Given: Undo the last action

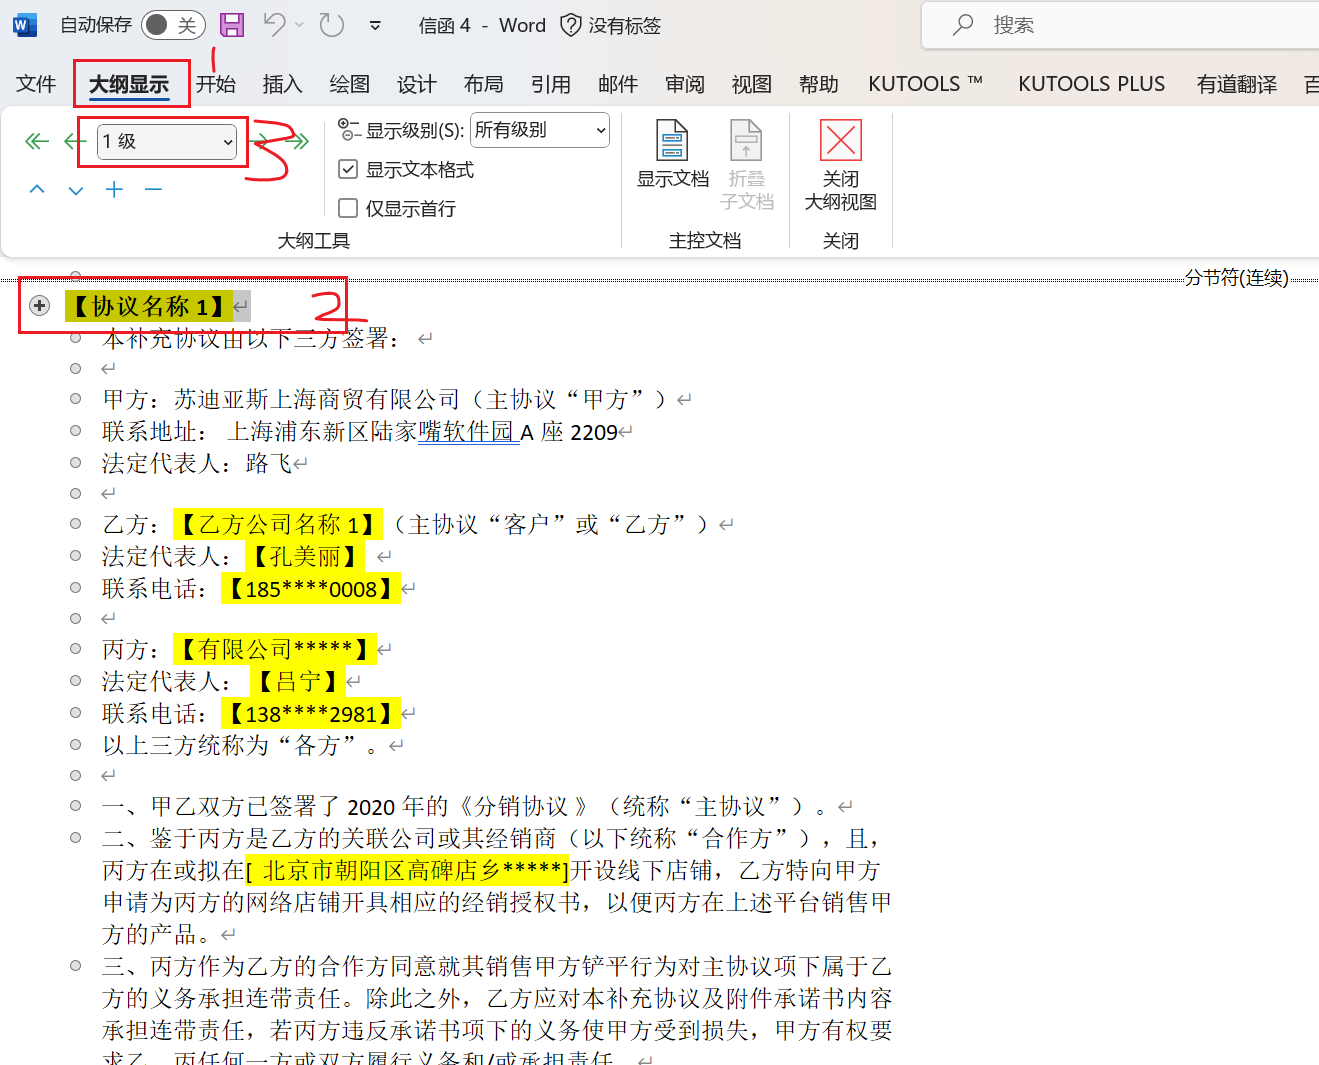Looking at the screenshot, I should tap(274, 25).
